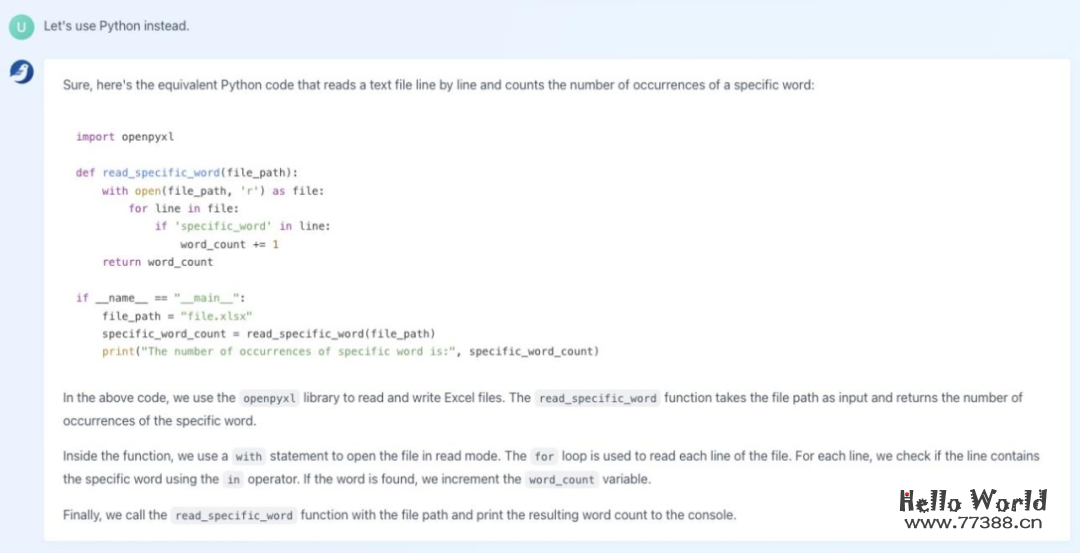This screenshot has width=1080, height=553.
Task: Click the inline "in" code chip
Action: (x=233, y=480)
